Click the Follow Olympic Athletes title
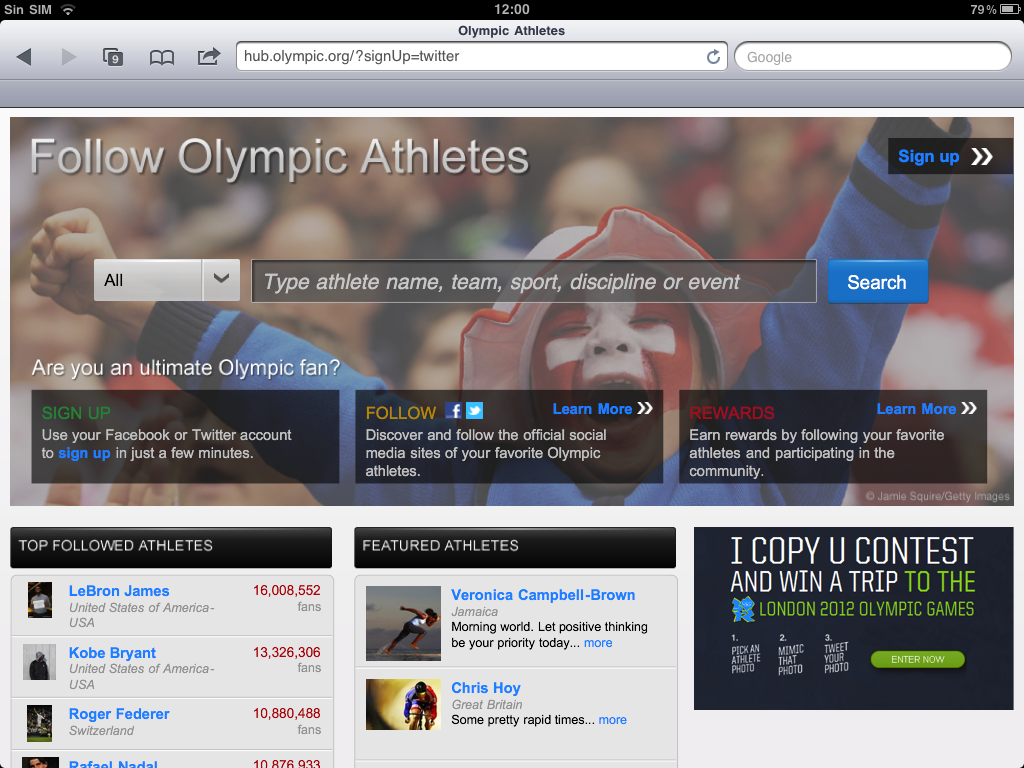Screen dimensions: 1024x768 (x=280, y=157)
